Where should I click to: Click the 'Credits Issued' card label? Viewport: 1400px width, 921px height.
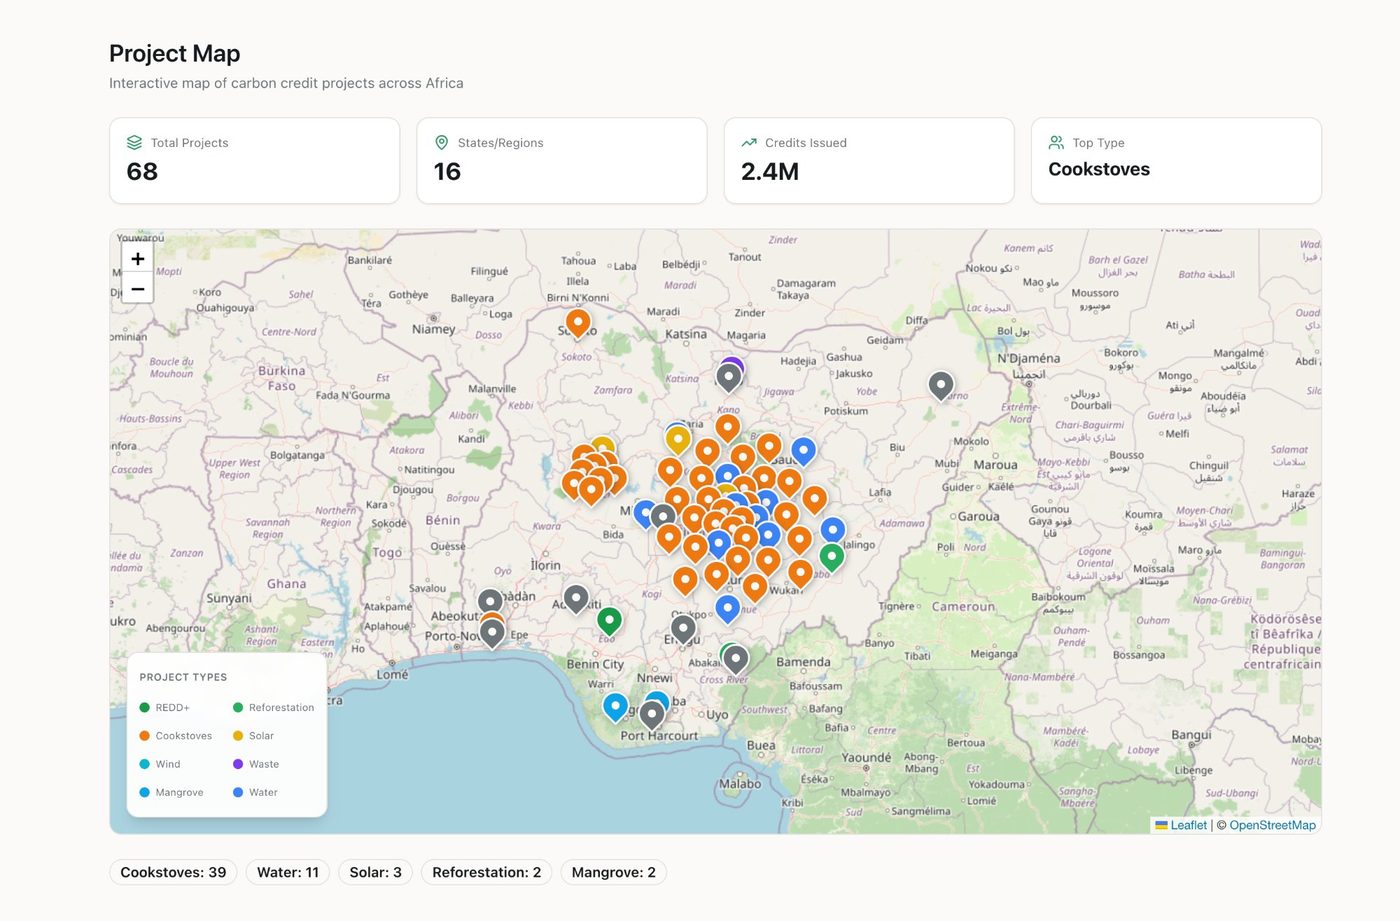point(806,143)
